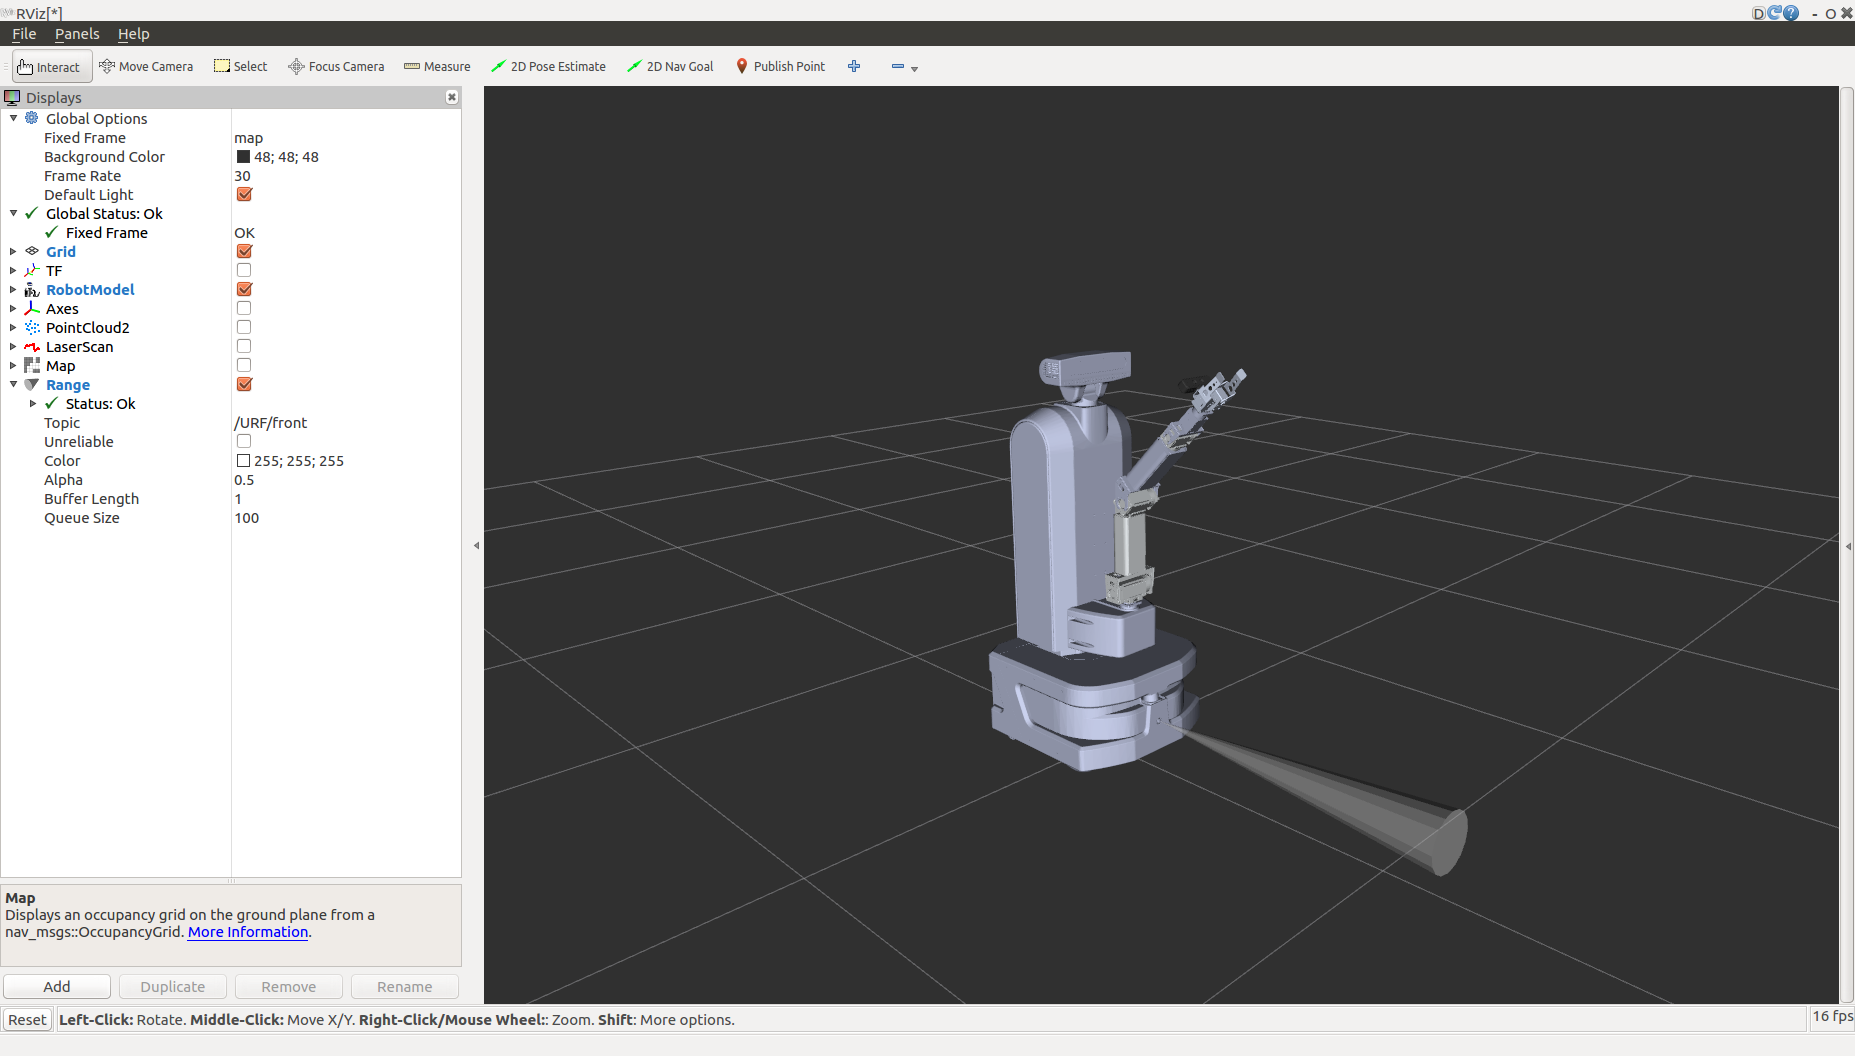
Task: Collapse the Range display section
Action: 13,385
